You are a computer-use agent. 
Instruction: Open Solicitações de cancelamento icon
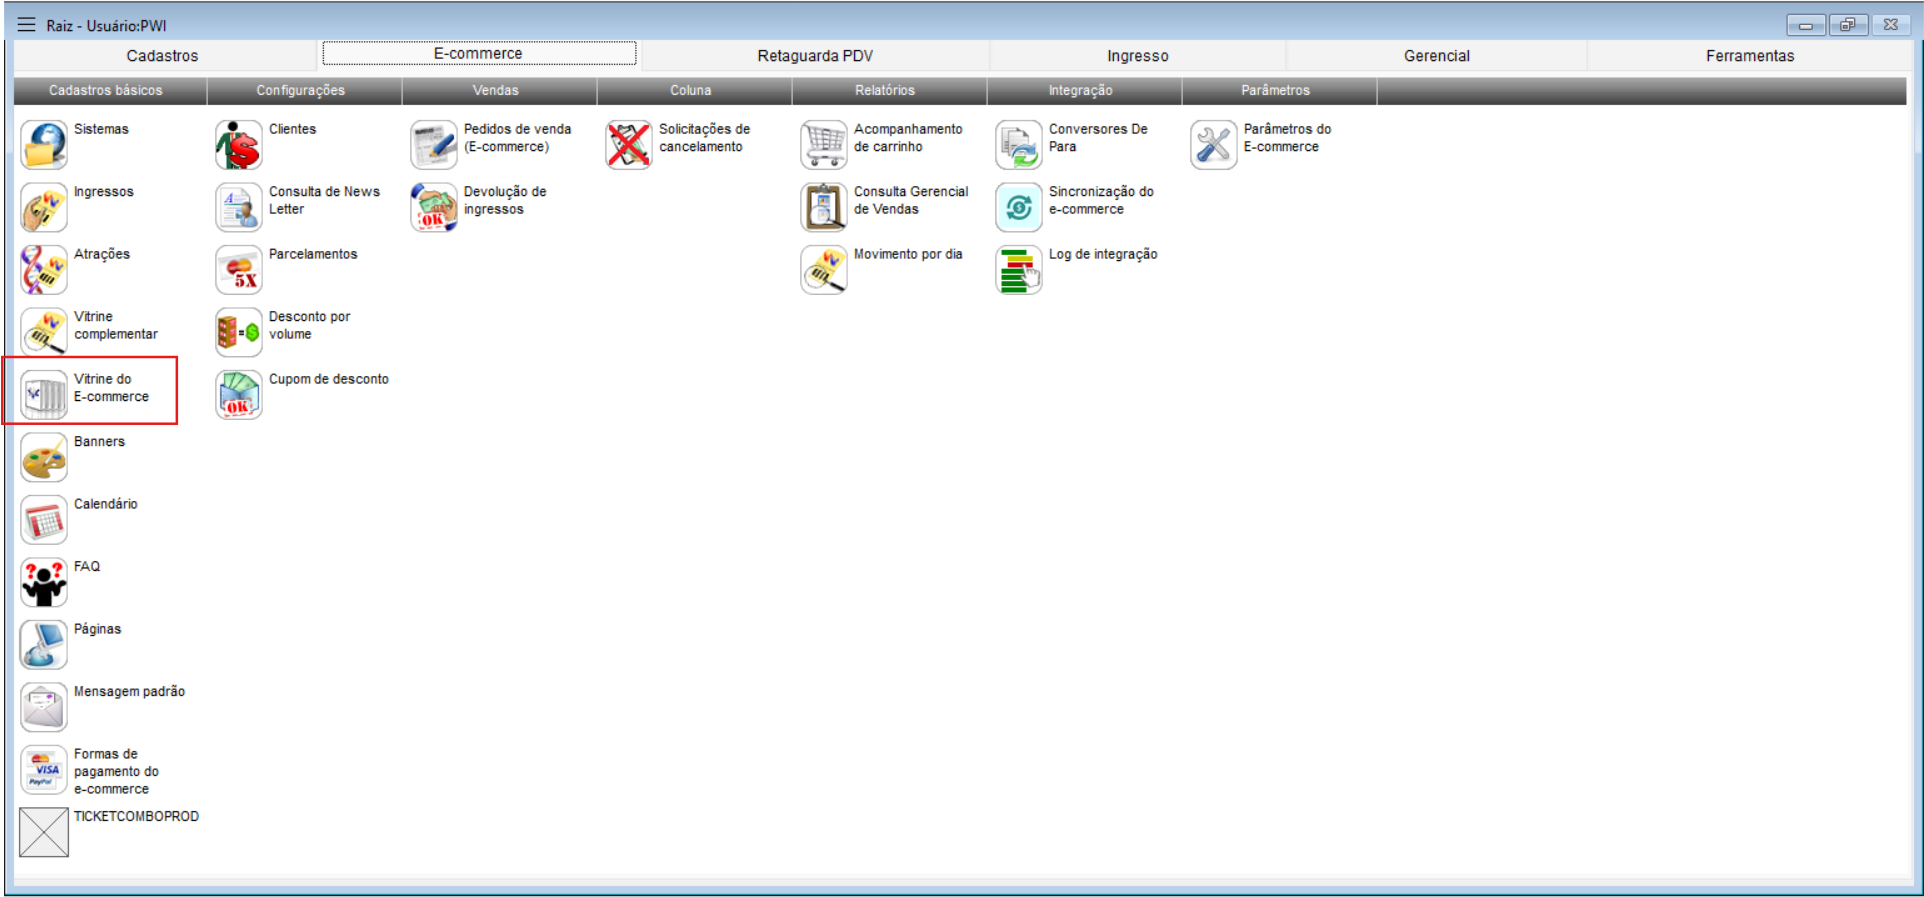point(628,145)
